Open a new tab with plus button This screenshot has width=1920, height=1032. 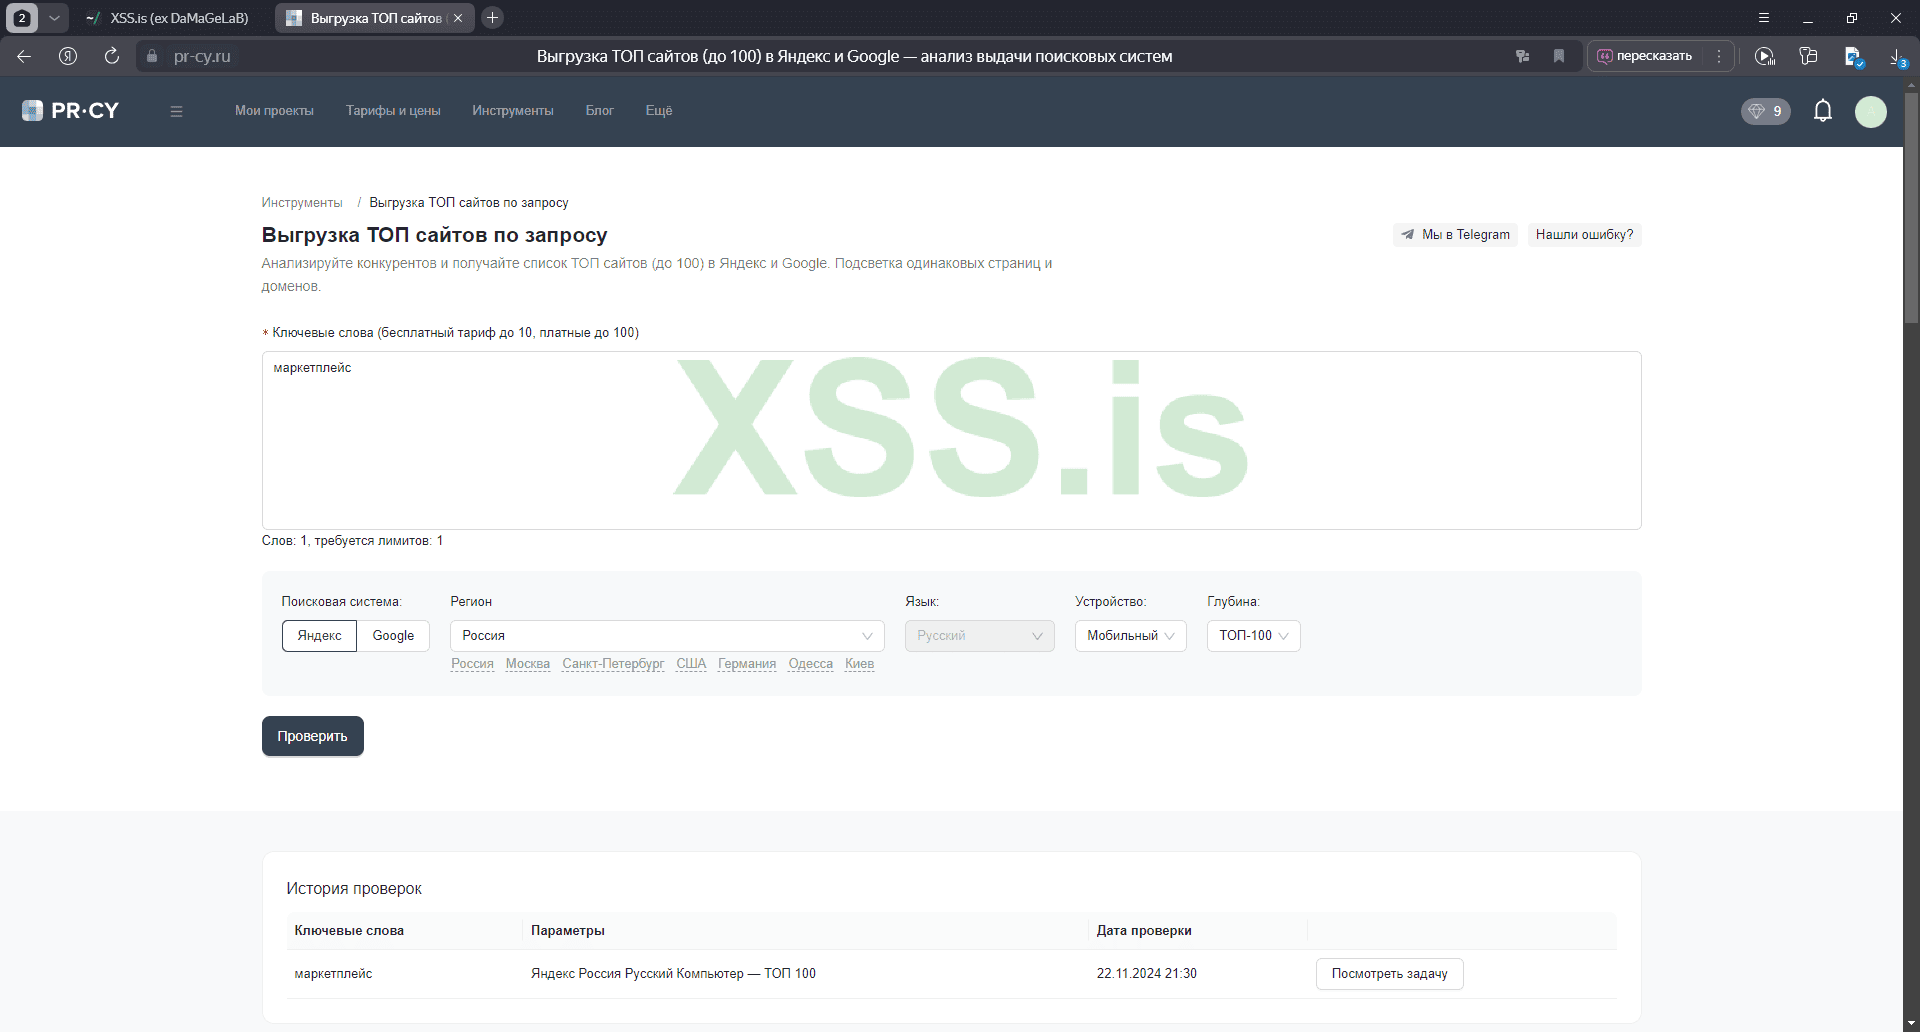pyautogui.click(x=492, y=18)
